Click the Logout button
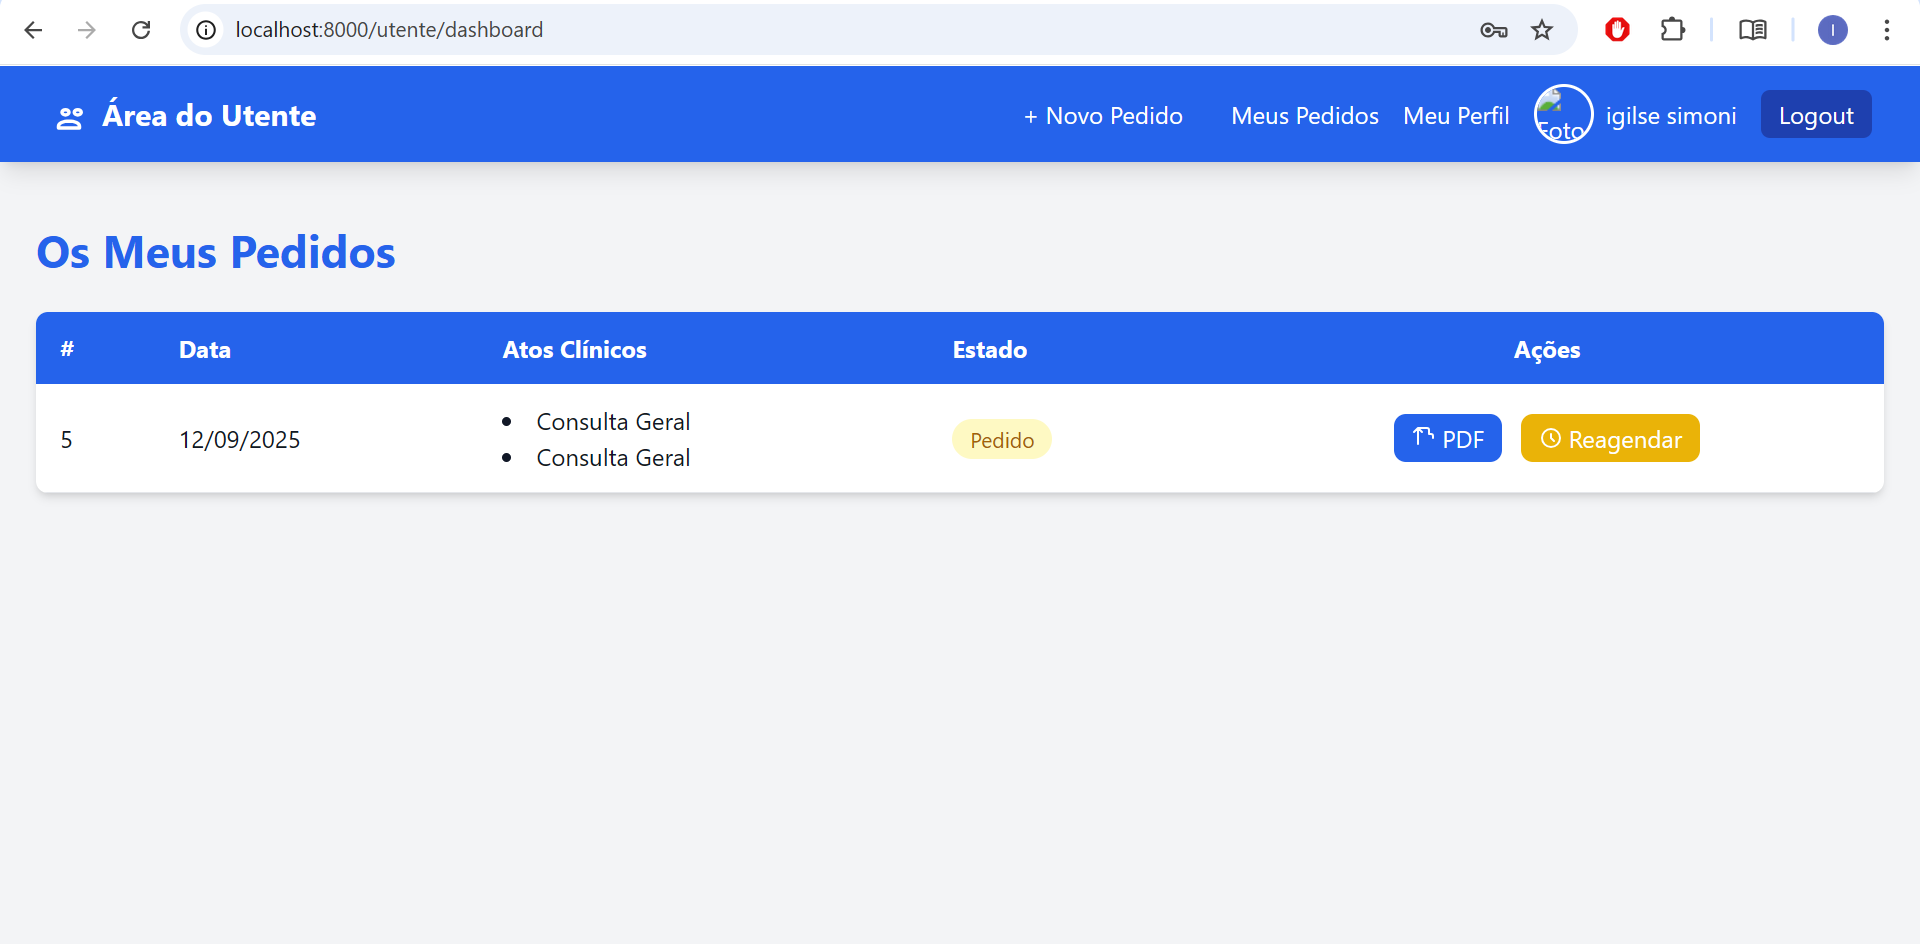The image size is (1920, 944). (x=1816, y=114)
